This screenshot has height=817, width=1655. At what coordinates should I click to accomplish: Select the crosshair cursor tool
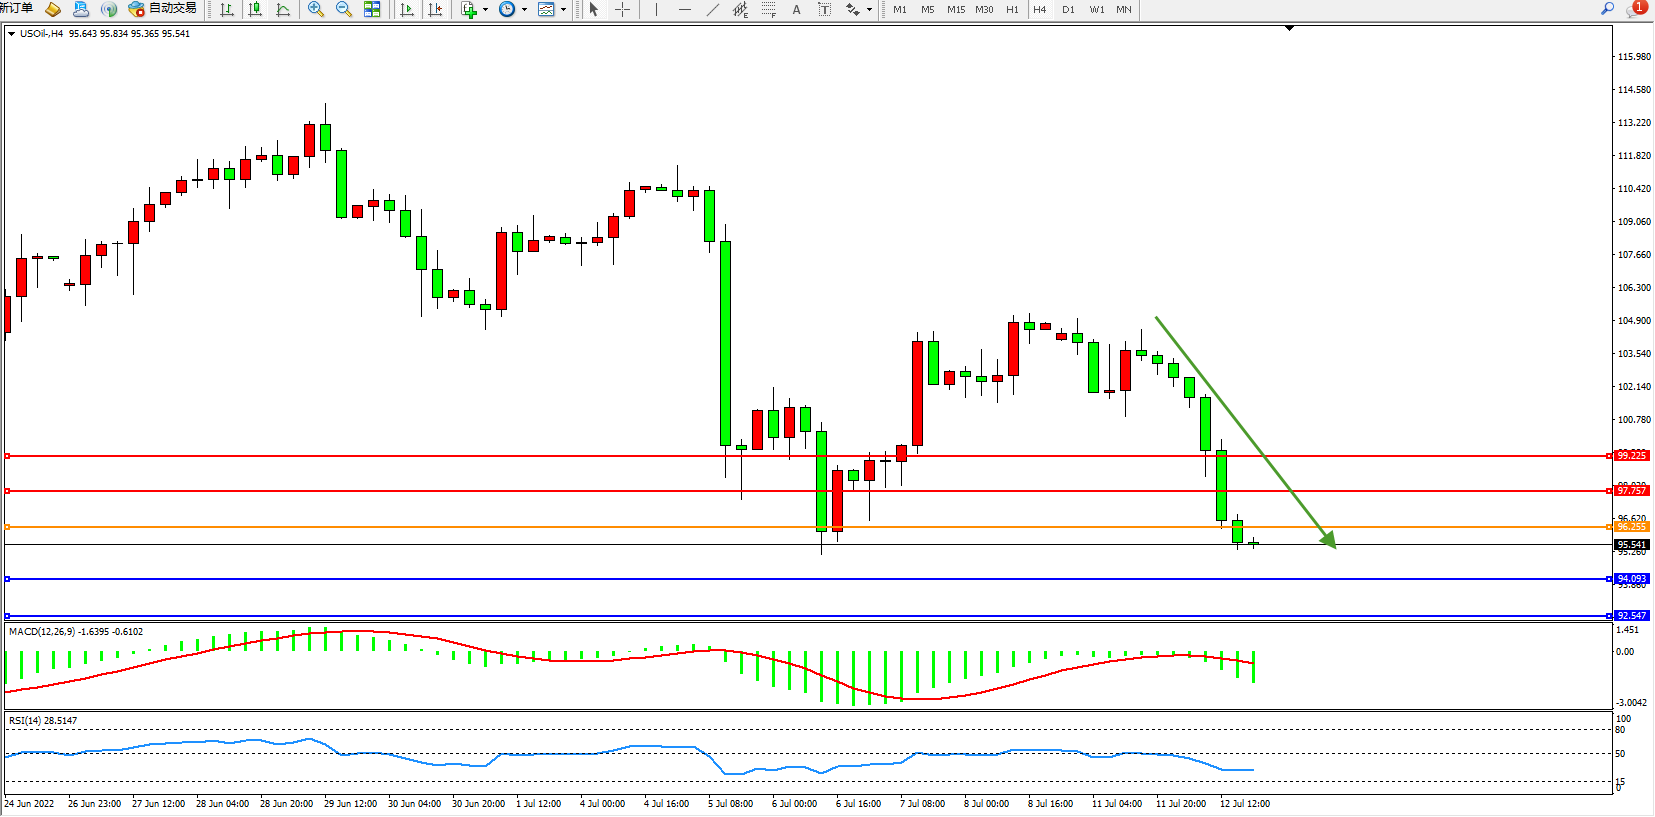coord(622,9)
